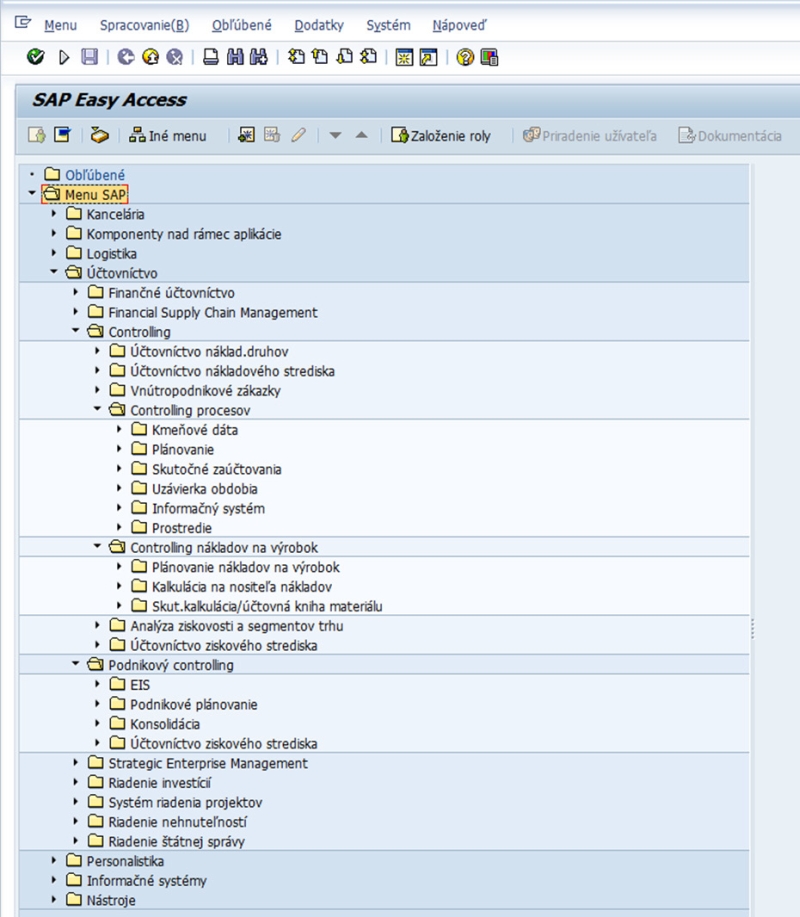Screen dimensions: 800x917
Task: Open the yellow Help question mark icon
Action: tap(465, 57)
